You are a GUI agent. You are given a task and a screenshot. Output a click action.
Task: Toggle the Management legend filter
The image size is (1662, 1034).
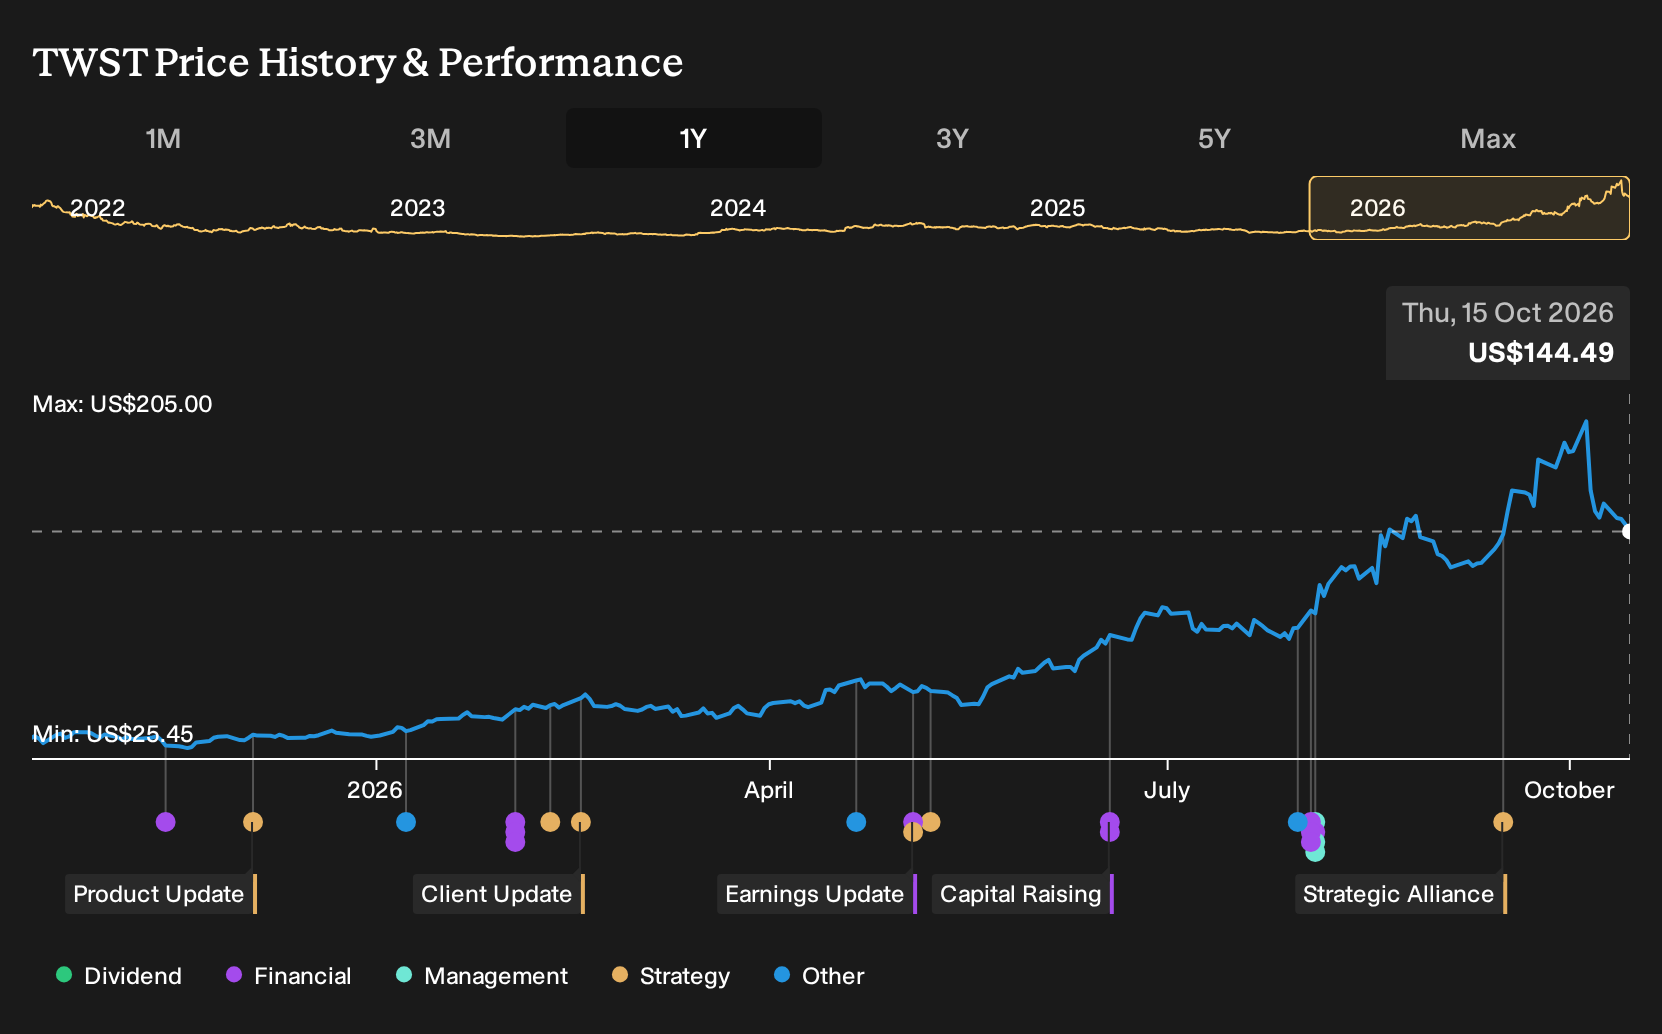pos(482,976)
